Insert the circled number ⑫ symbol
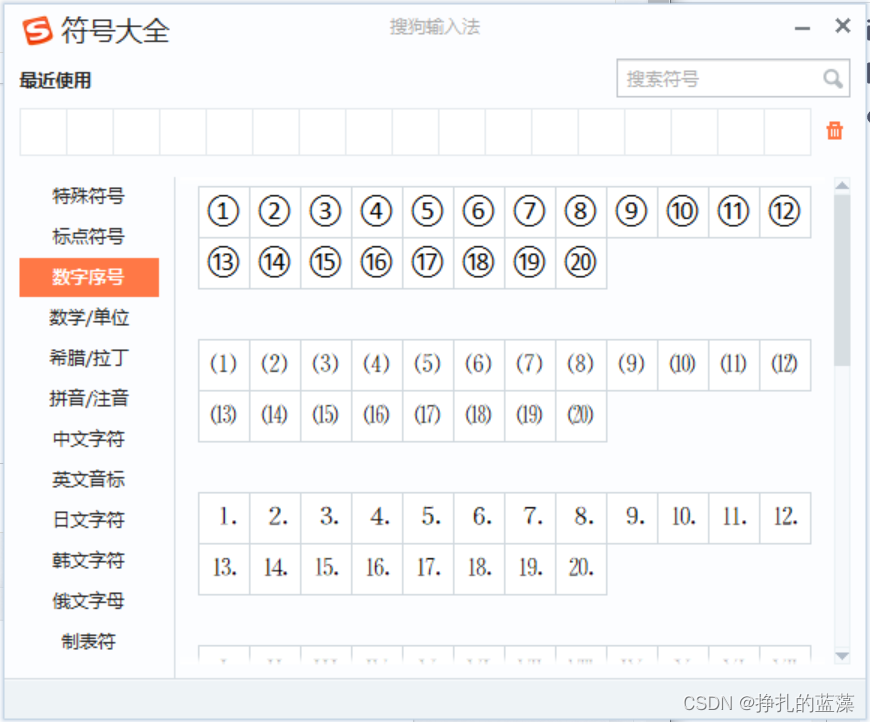This screenshot has height=722, width=870. tap(785, 212)
